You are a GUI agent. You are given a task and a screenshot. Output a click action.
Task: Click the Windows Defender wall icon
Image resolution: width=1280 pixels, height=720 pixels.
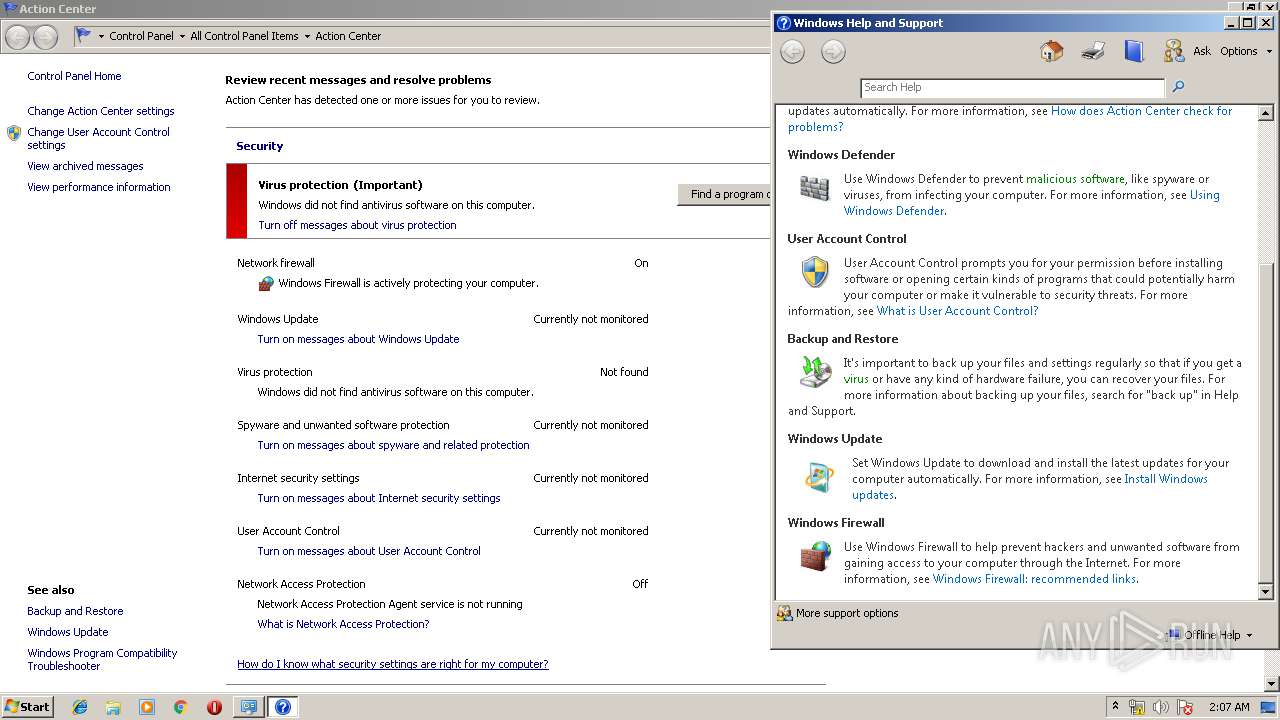(815, 188)
